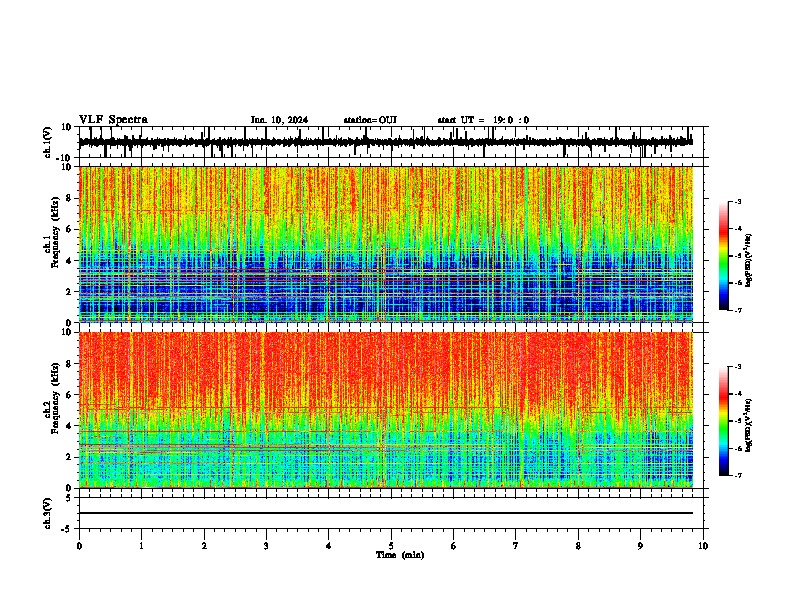Click the flat ch.3 voltage line
Image resolution: width=792 pixels, height=612 pixels.
386,513
